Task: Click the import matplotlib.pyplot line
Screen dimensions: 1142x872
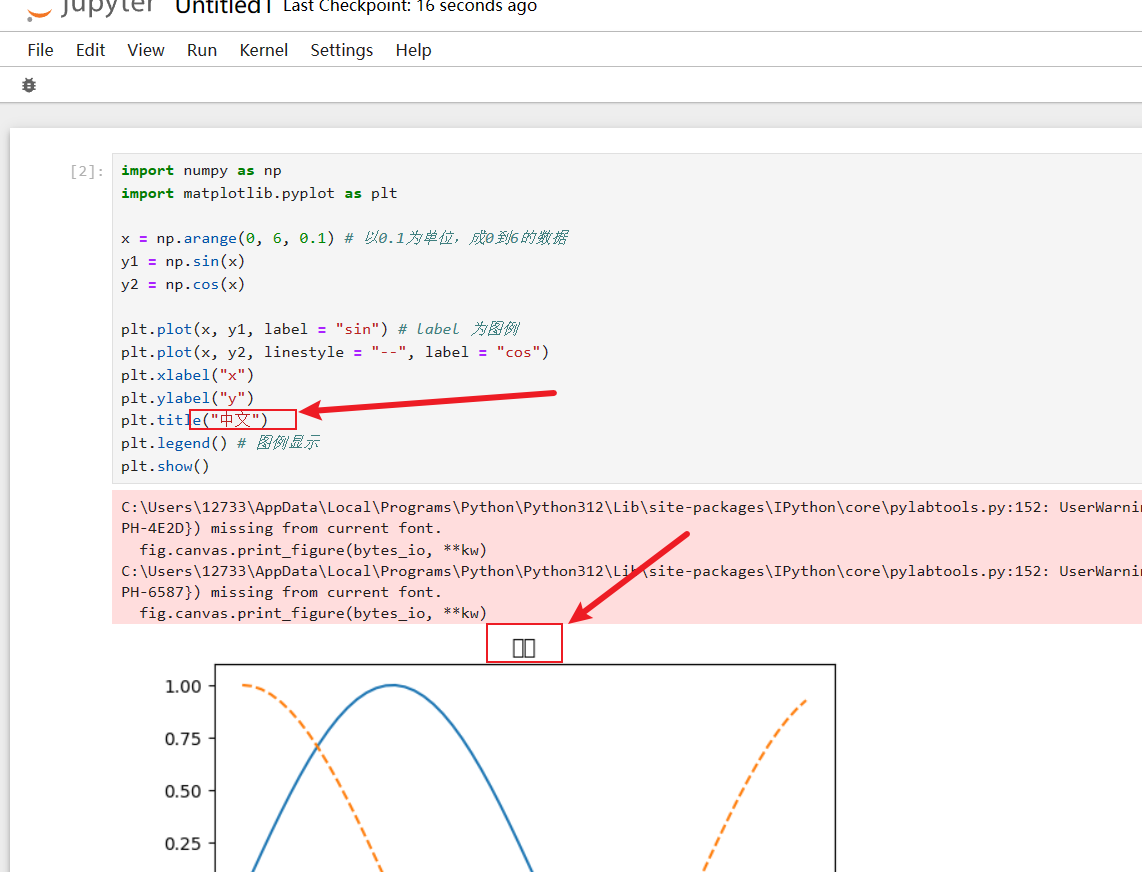Action: click(259, 193)
